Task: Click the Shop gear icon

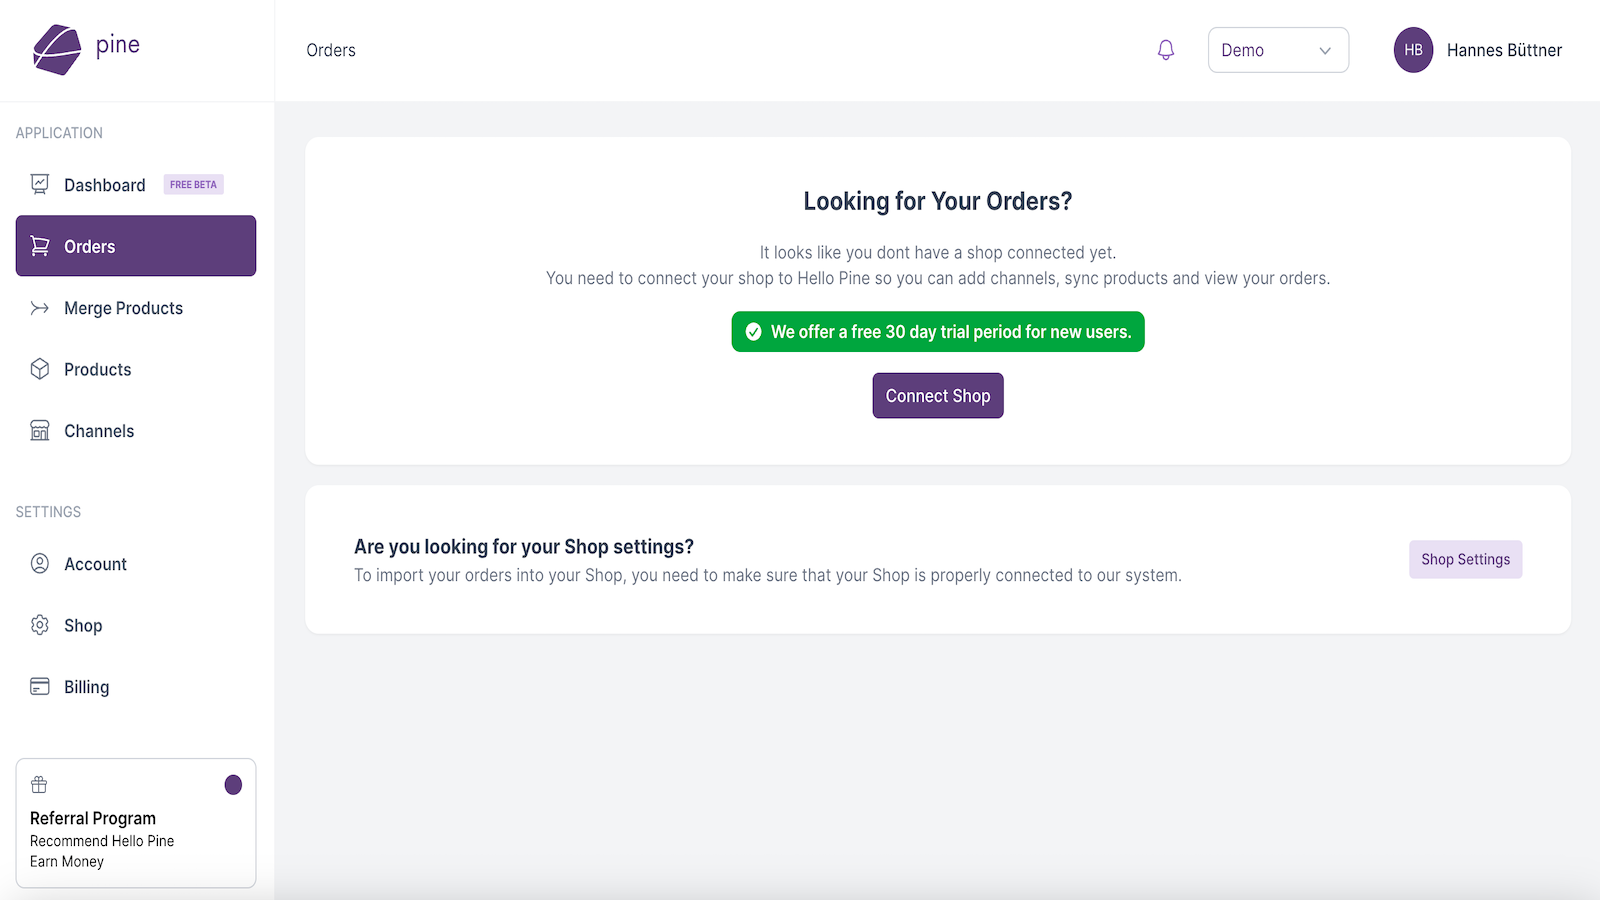Action: [x=40, y=625]
